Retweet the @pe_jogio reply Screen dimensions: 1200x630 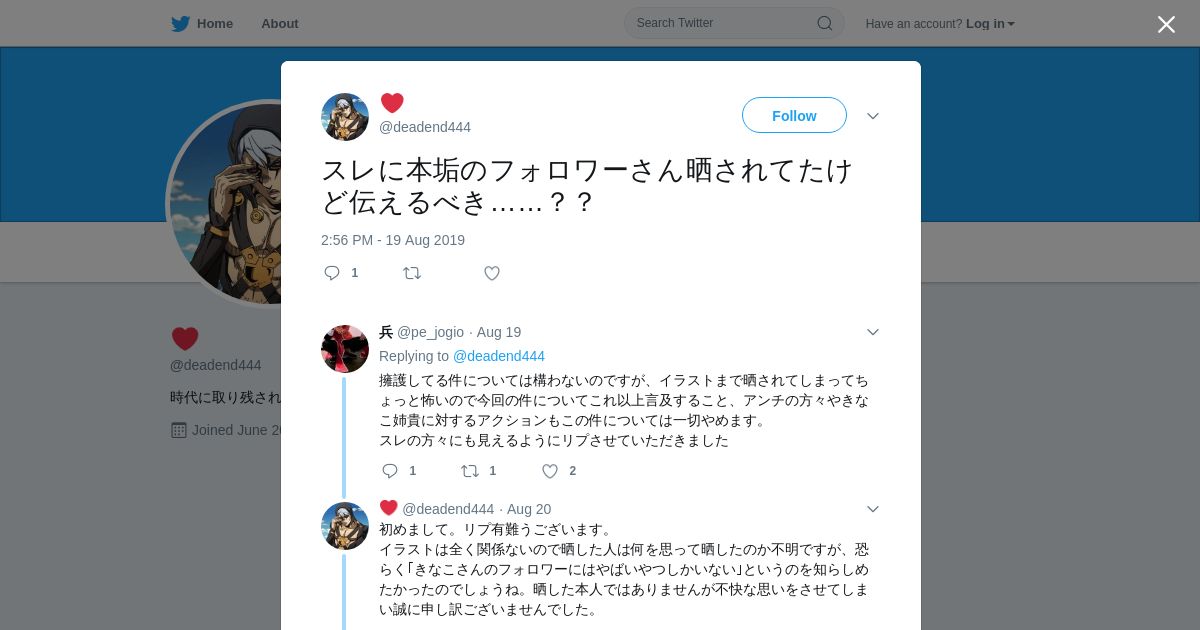470,471
